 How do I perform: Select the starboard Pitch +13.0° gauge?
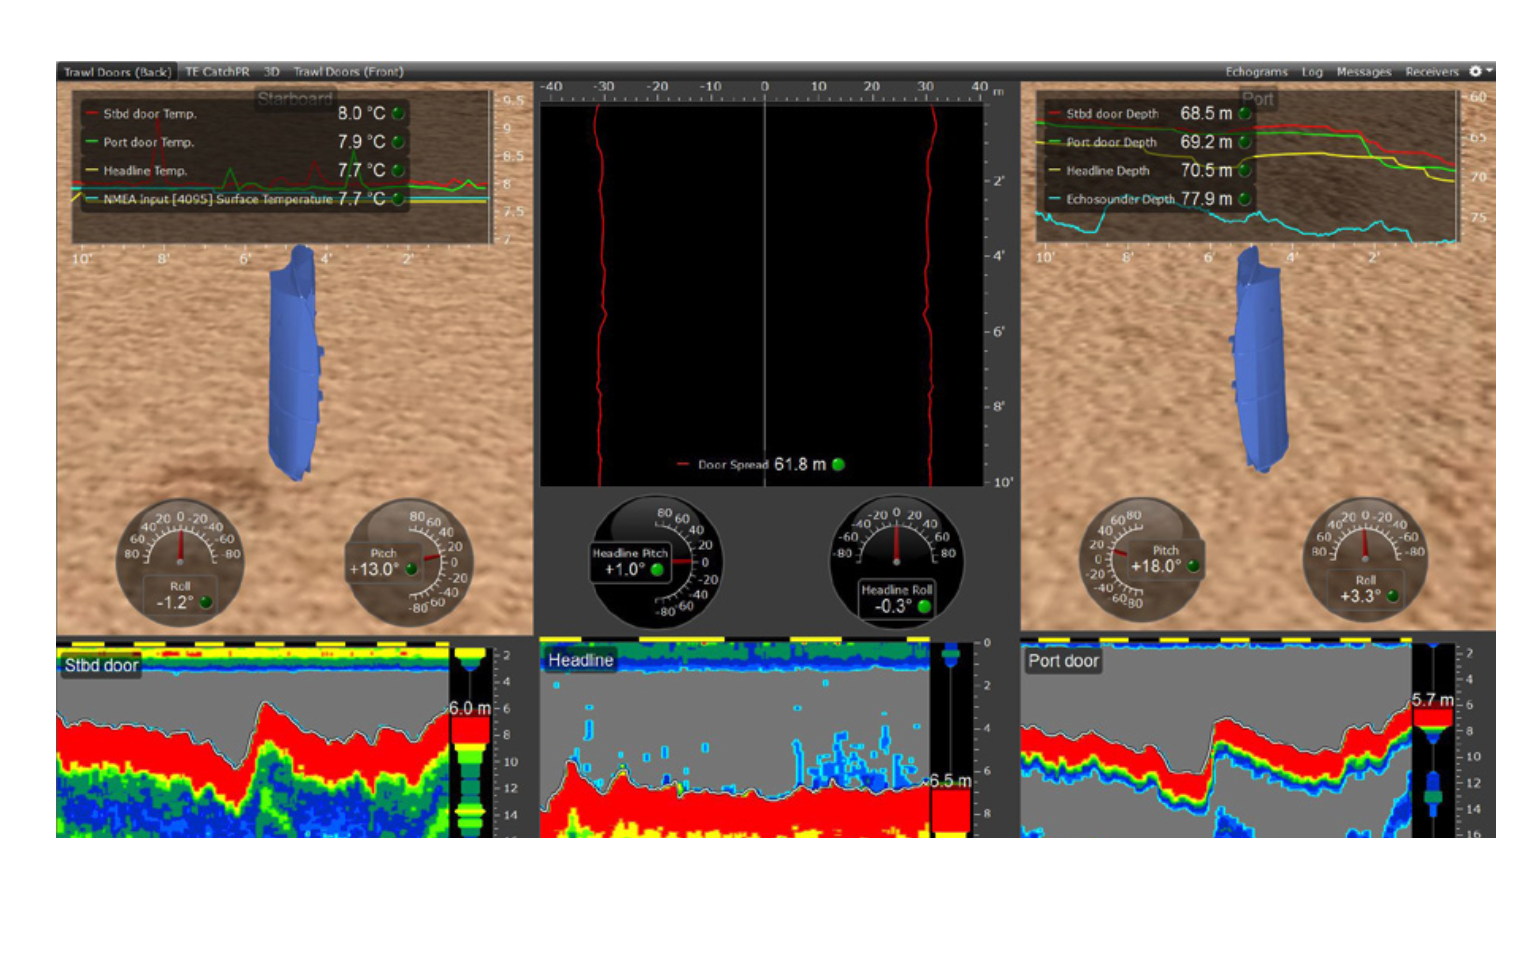click(x=408, y=562)
